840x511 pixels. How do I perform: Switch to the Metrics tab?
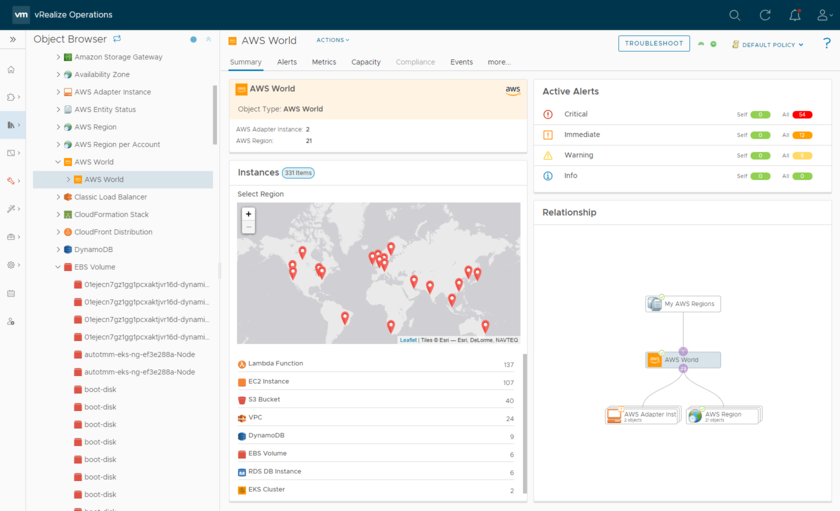point(323,62)
